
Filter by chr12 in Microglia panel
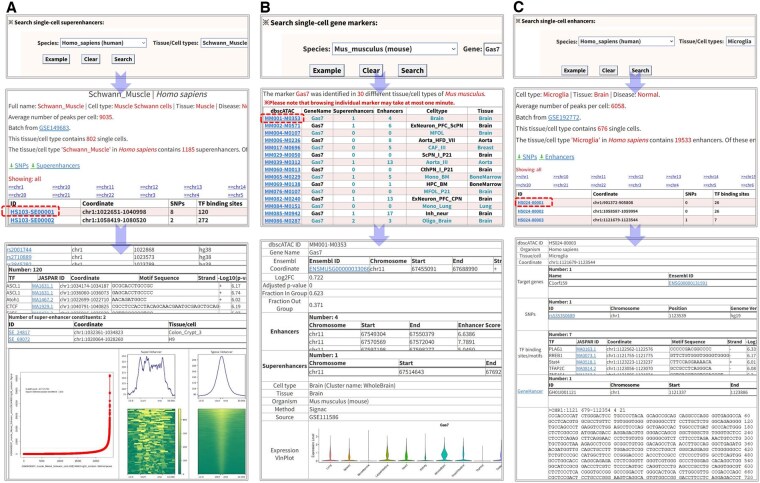pos(636,177)
